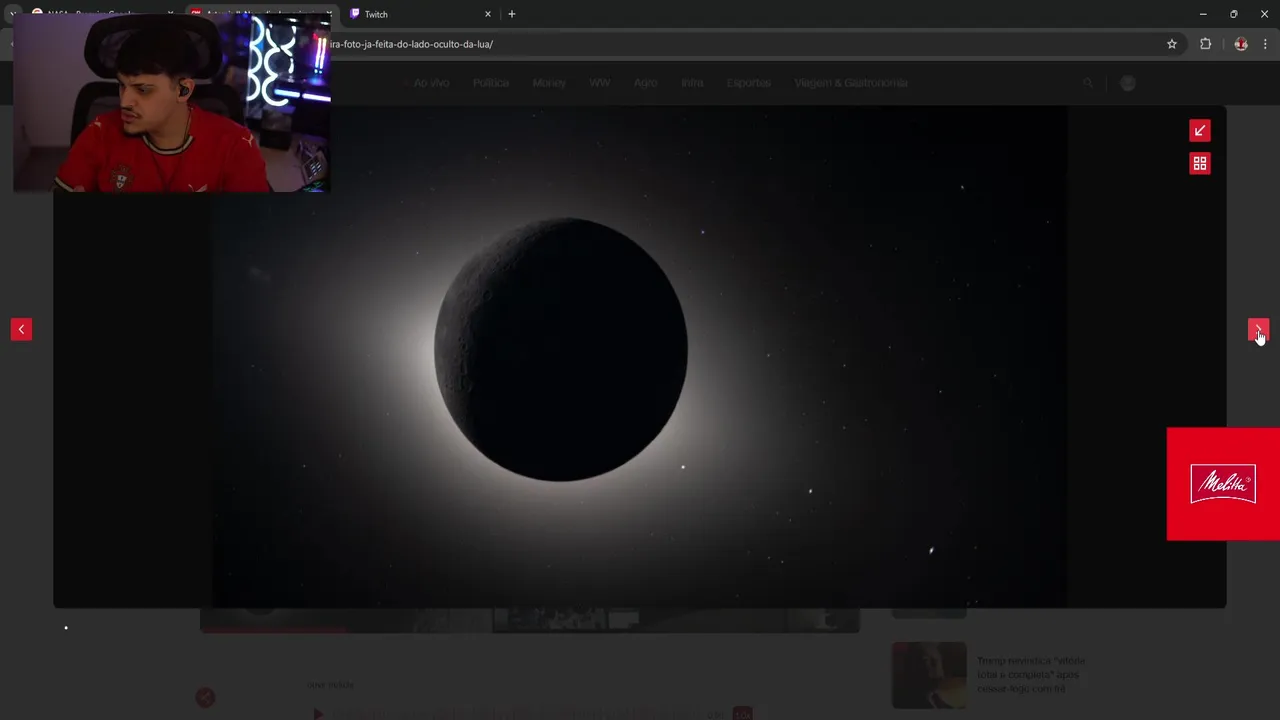
Task: Go to the next gallery image arrow
Action: tap(1258, 329)
